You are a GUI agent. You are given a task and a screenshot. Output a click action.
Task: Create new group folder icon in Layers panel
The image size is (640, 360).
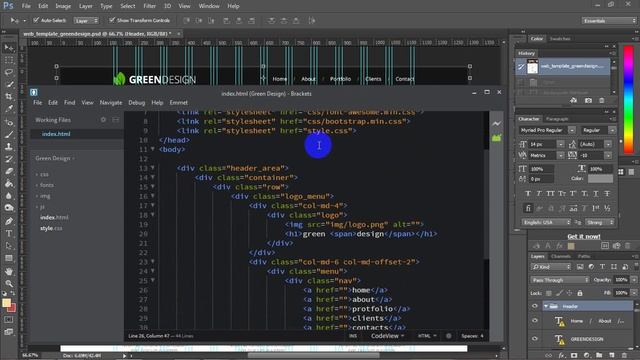[599, 356]
